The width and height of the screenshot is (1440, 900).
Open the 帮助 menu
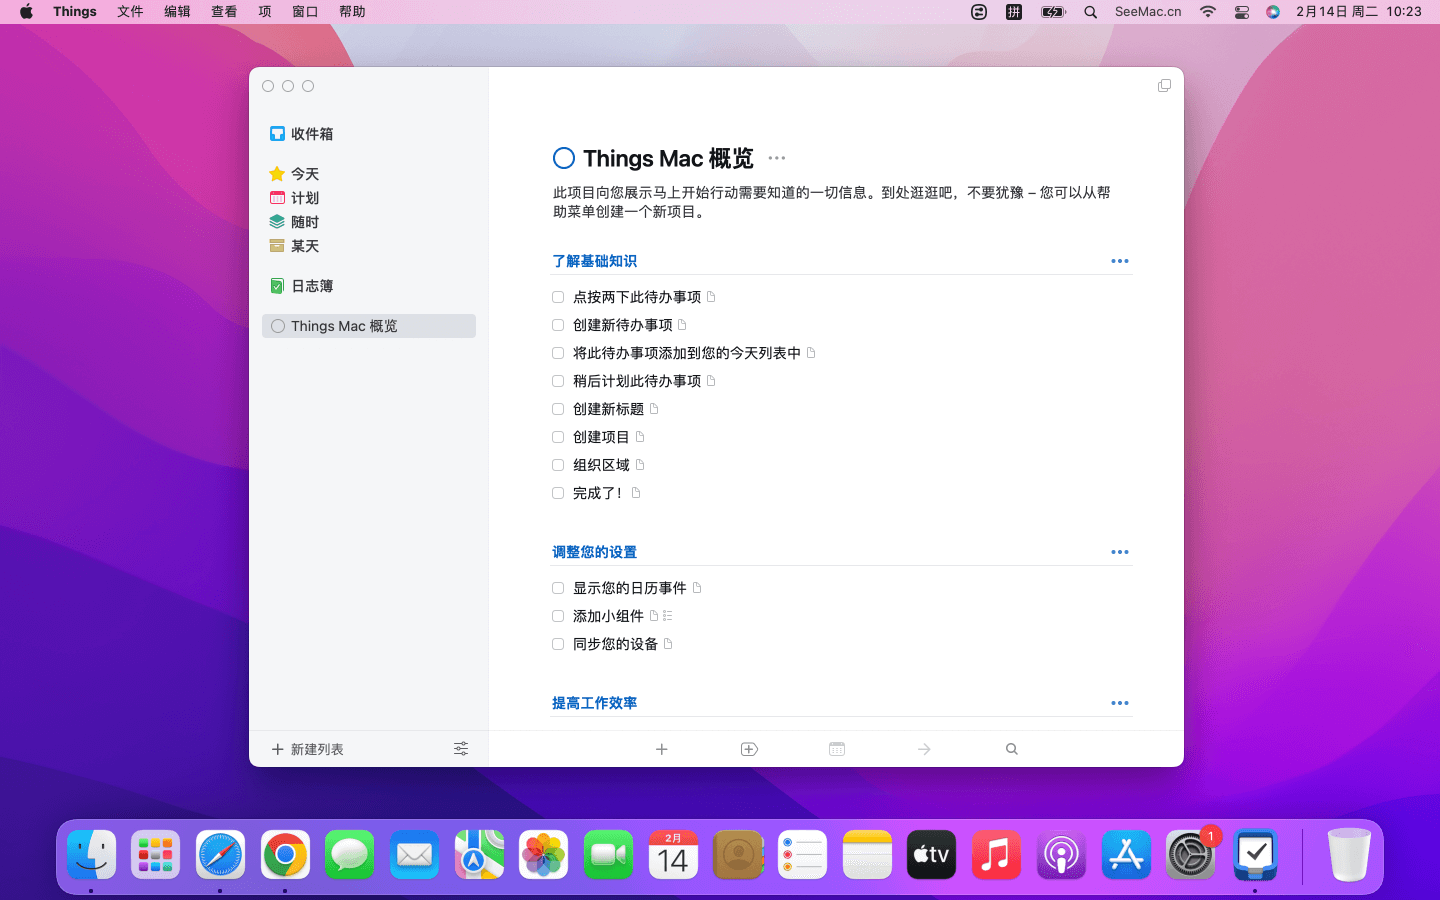pos(352,12)
